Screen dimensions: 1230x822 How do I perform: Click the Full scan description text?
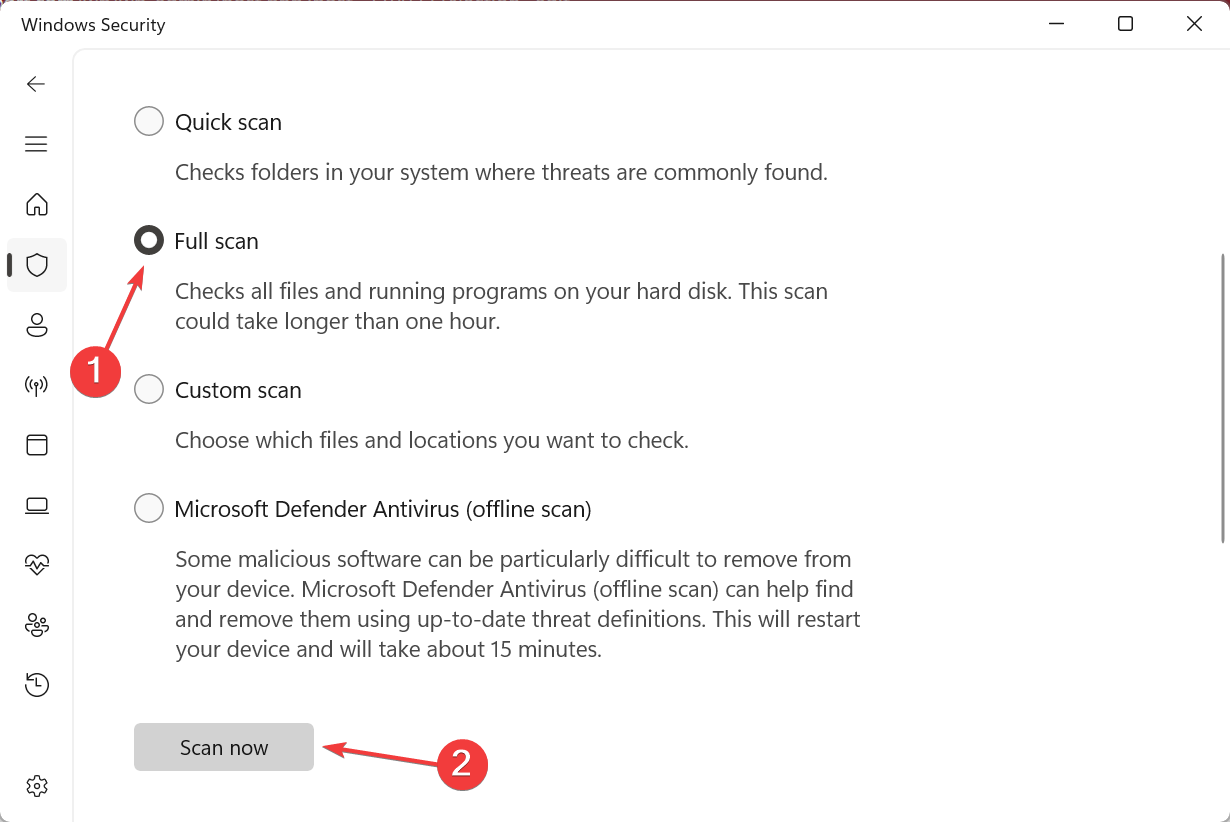click(501, 307)
